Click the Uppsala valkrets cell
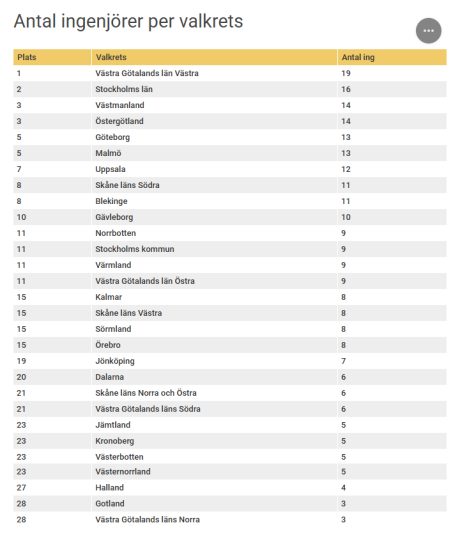460x539 pixels. [x=214, y=169]
